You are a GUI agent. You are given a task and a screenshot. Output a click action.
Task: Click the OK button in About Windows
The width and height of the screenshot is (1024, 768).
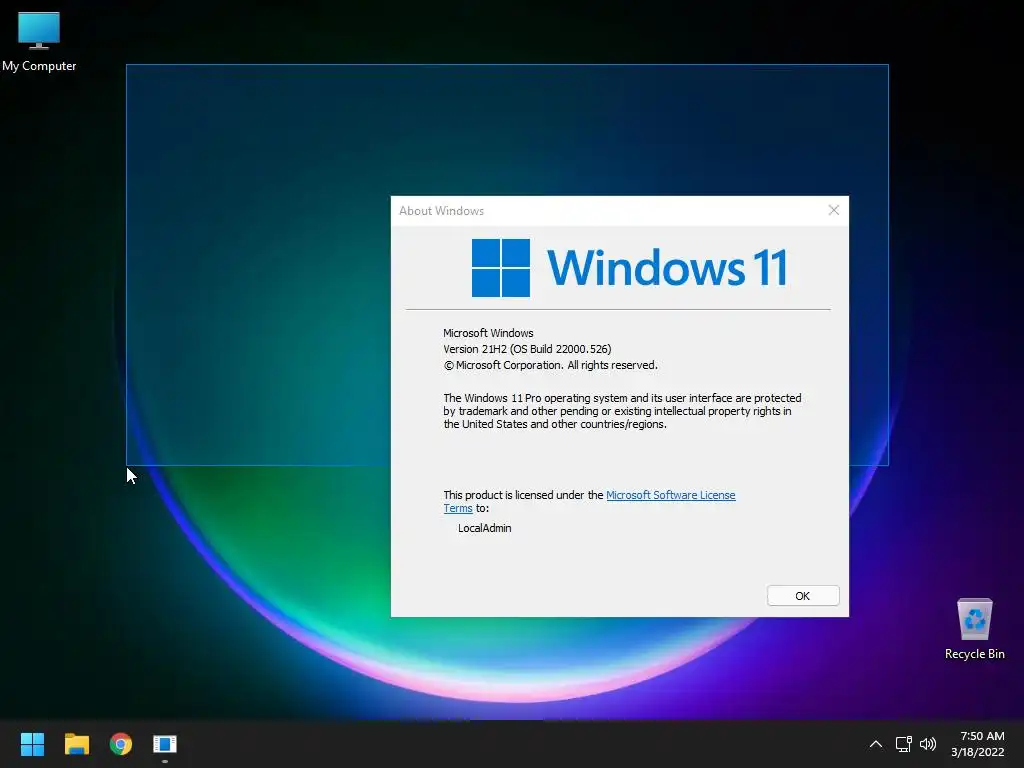[x=803, y=596]
